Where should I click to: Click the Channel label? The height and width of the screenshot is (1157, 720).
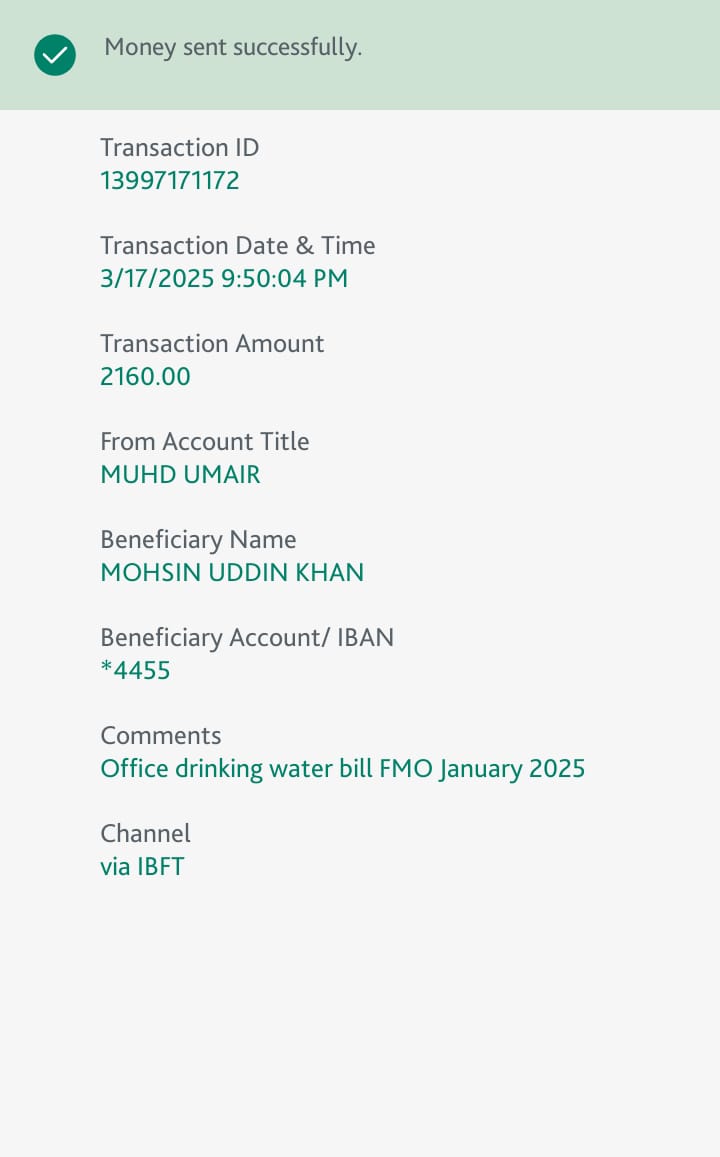145,834
